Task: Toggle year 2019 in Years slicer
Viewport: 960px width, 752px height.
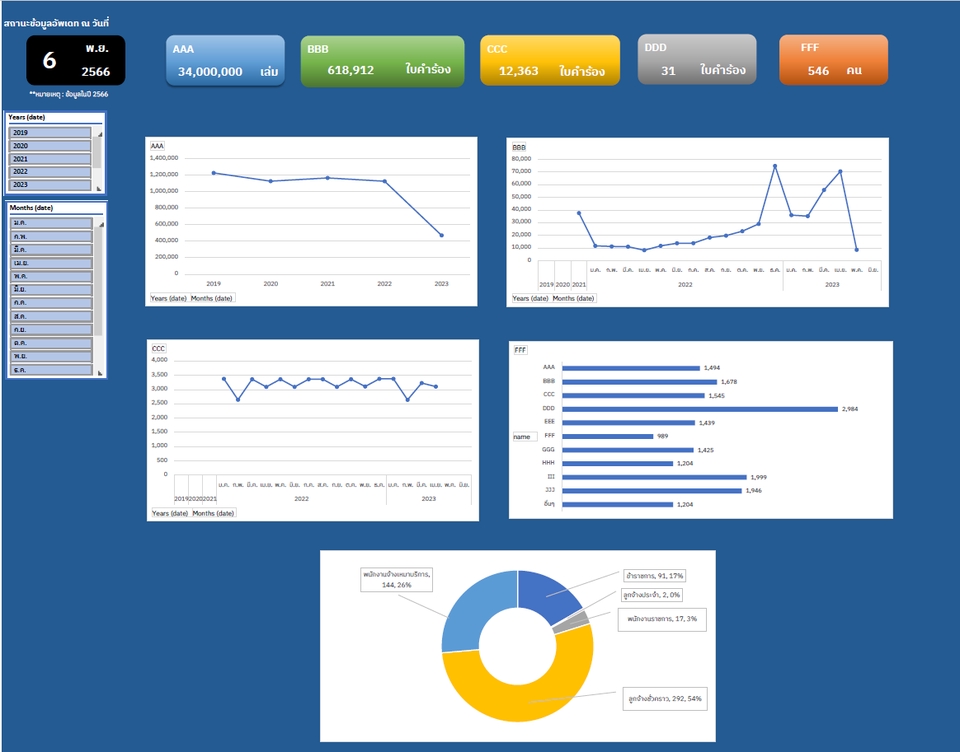Action: (50, 132)
